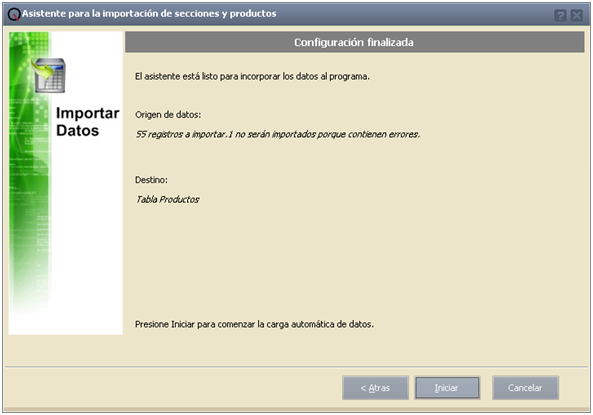593x415 pixels.
Task: Start the import with Iniciar button
Action: [447, 388]
